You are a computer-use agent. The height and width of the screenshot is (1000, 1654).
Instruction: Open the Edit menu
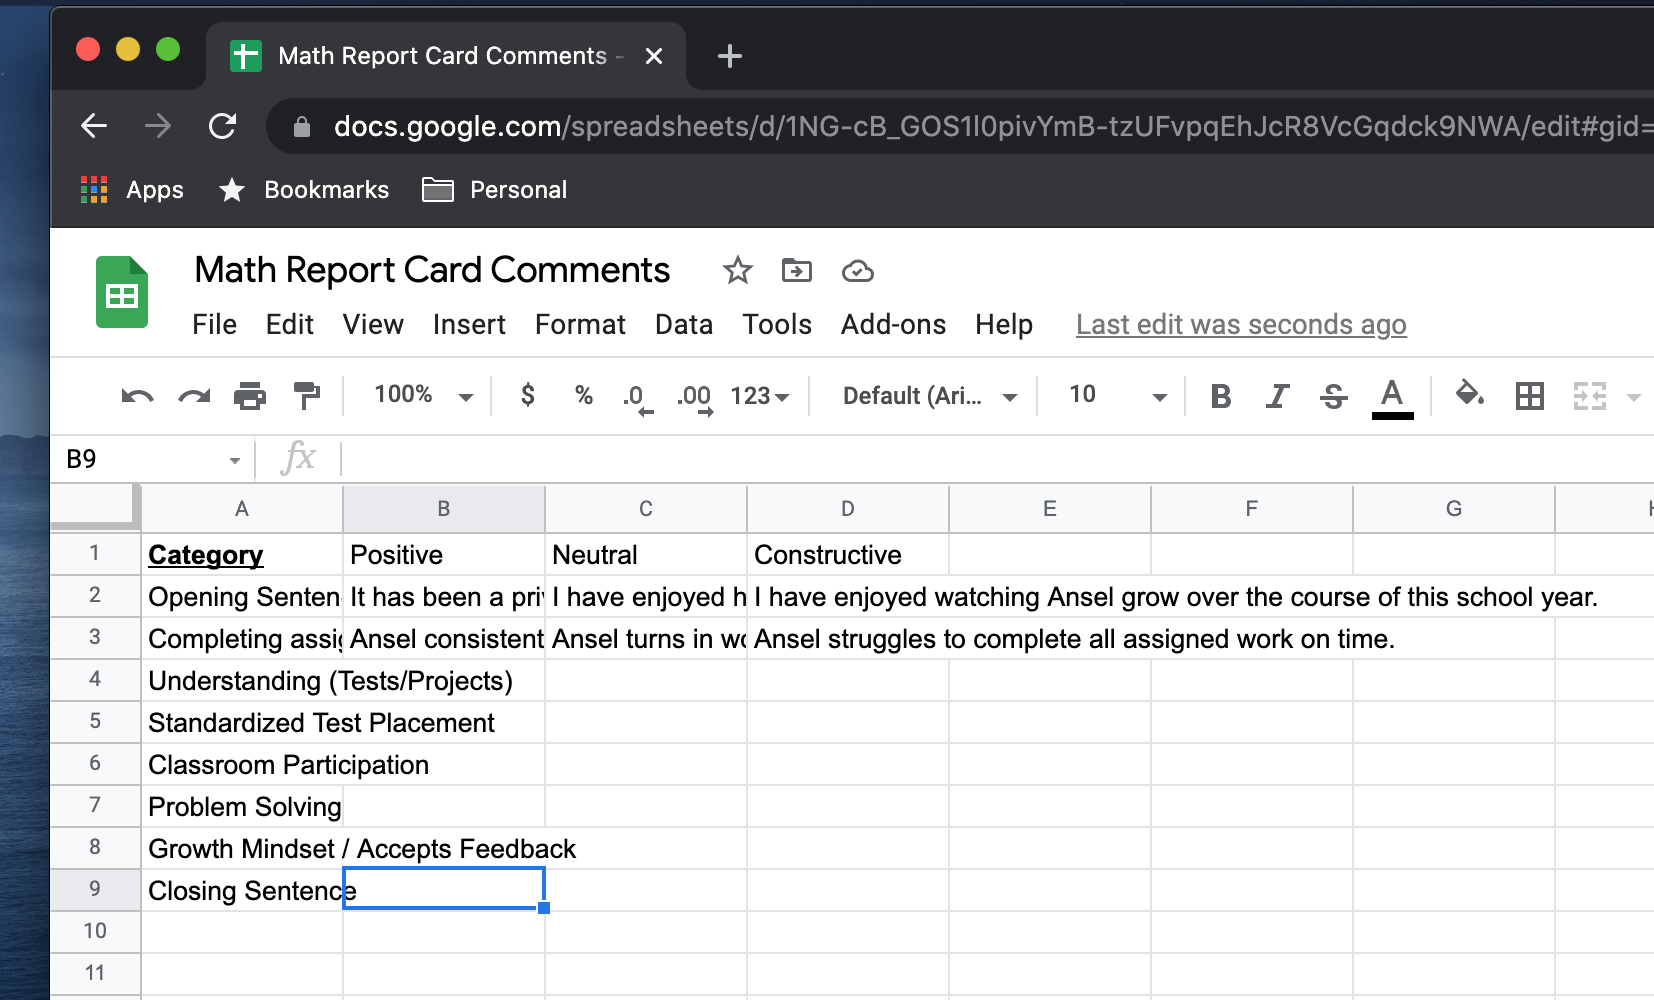(x=289, y=324)
